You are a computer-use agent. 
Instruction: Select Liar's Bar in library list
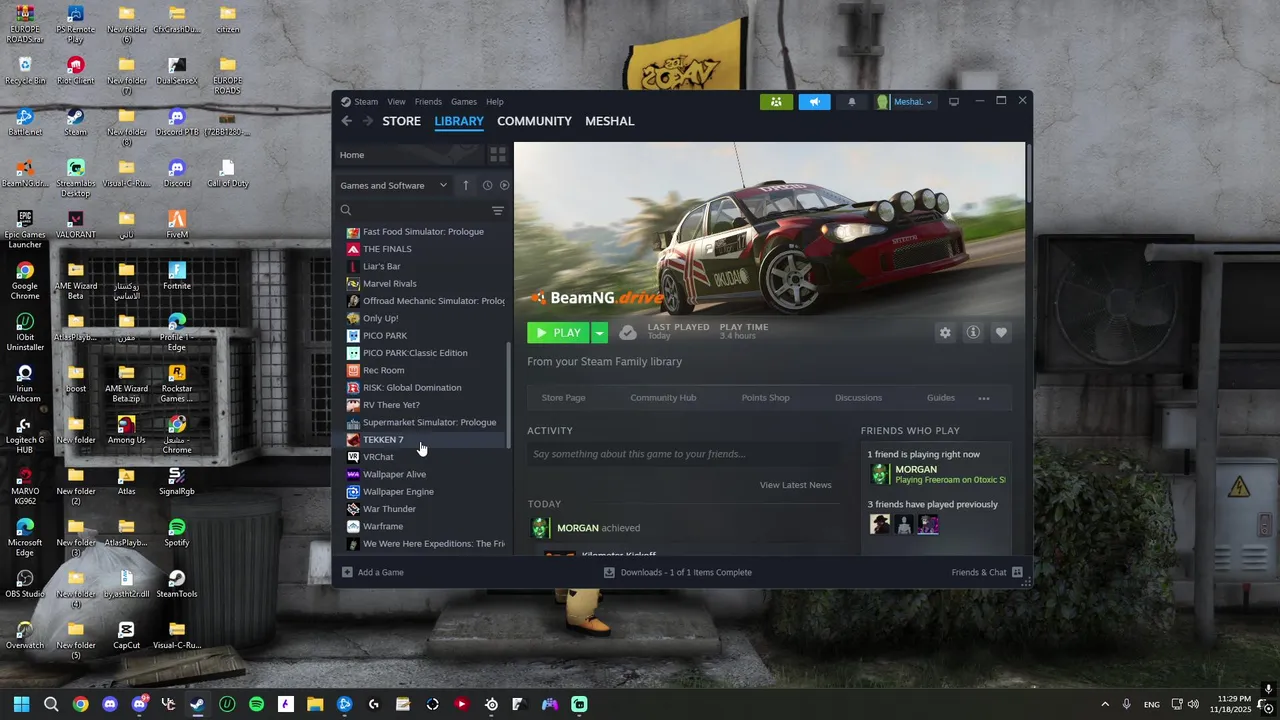422,266
